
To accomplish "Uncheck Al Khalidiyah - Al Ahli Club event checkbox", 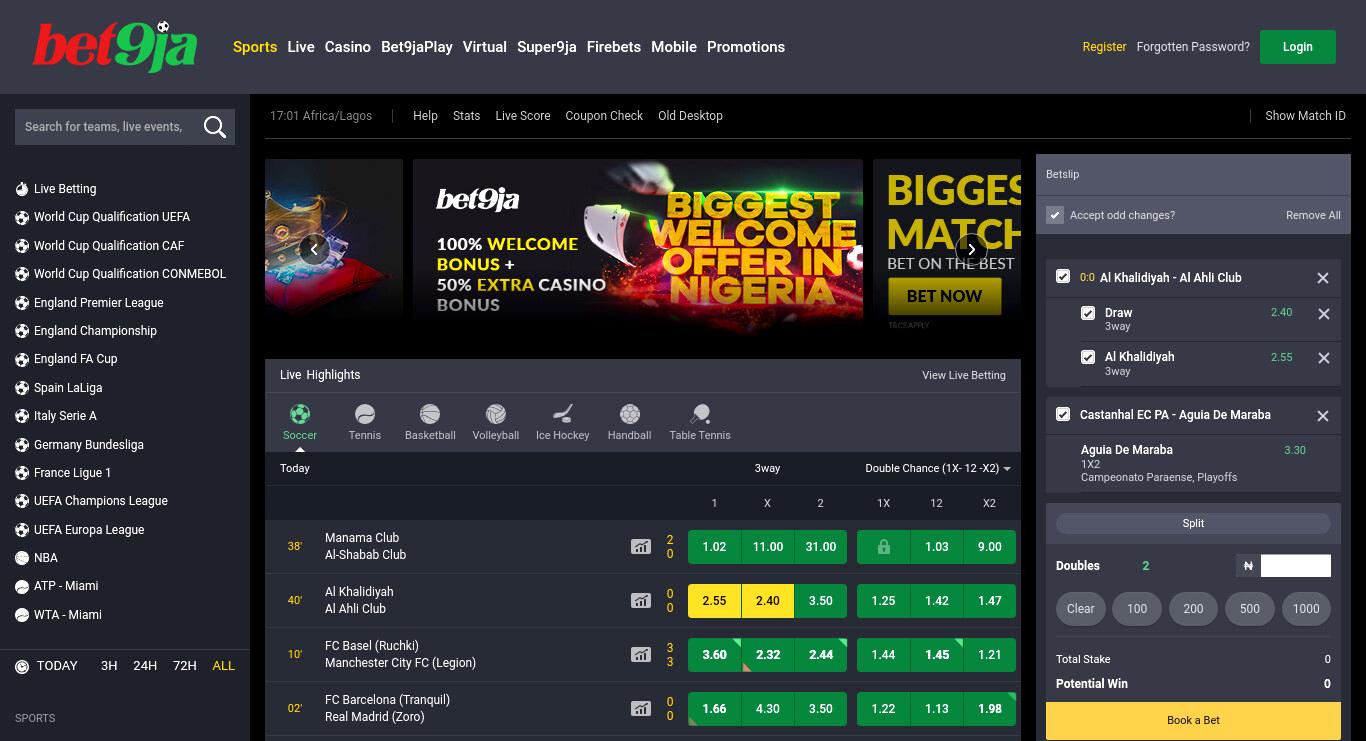I will (1063, 277).
